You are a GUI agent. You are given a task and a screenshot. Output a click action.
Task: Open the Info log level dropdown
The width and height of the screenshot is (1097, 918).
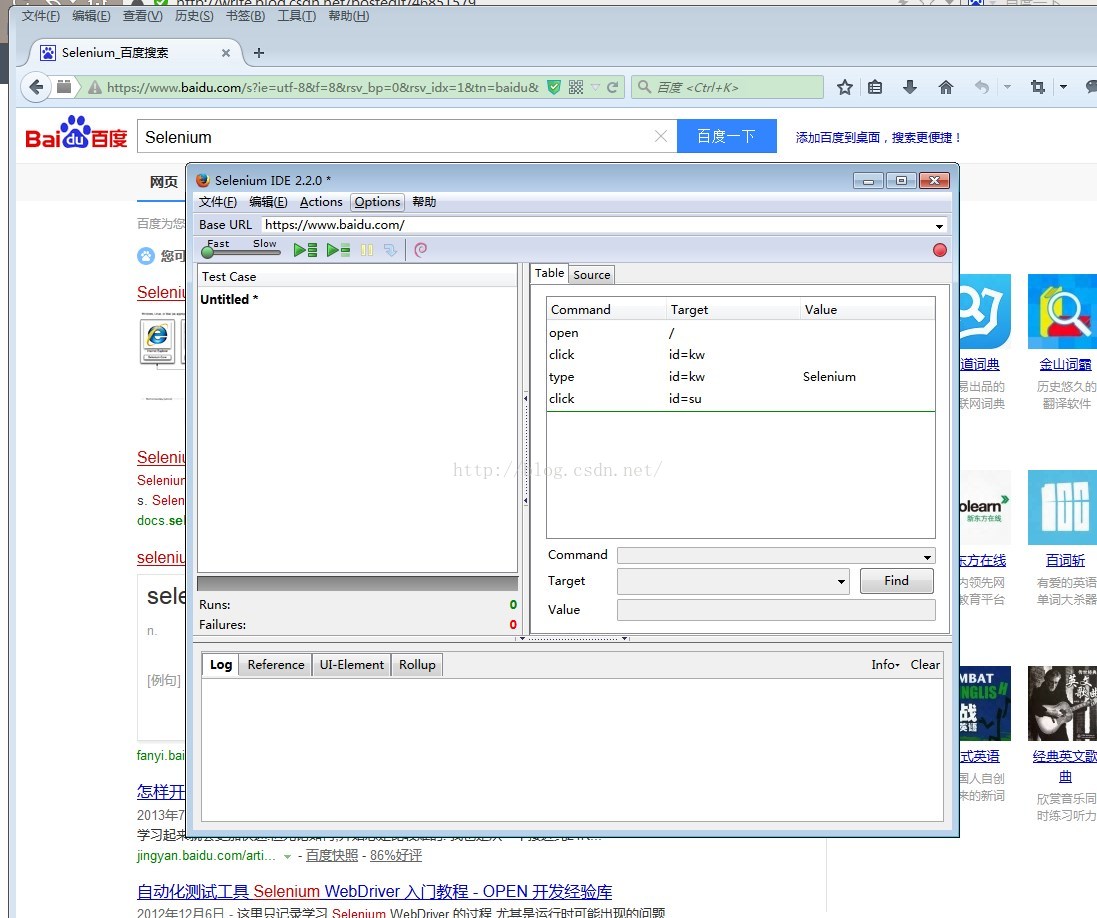click(x=885, y=665)
